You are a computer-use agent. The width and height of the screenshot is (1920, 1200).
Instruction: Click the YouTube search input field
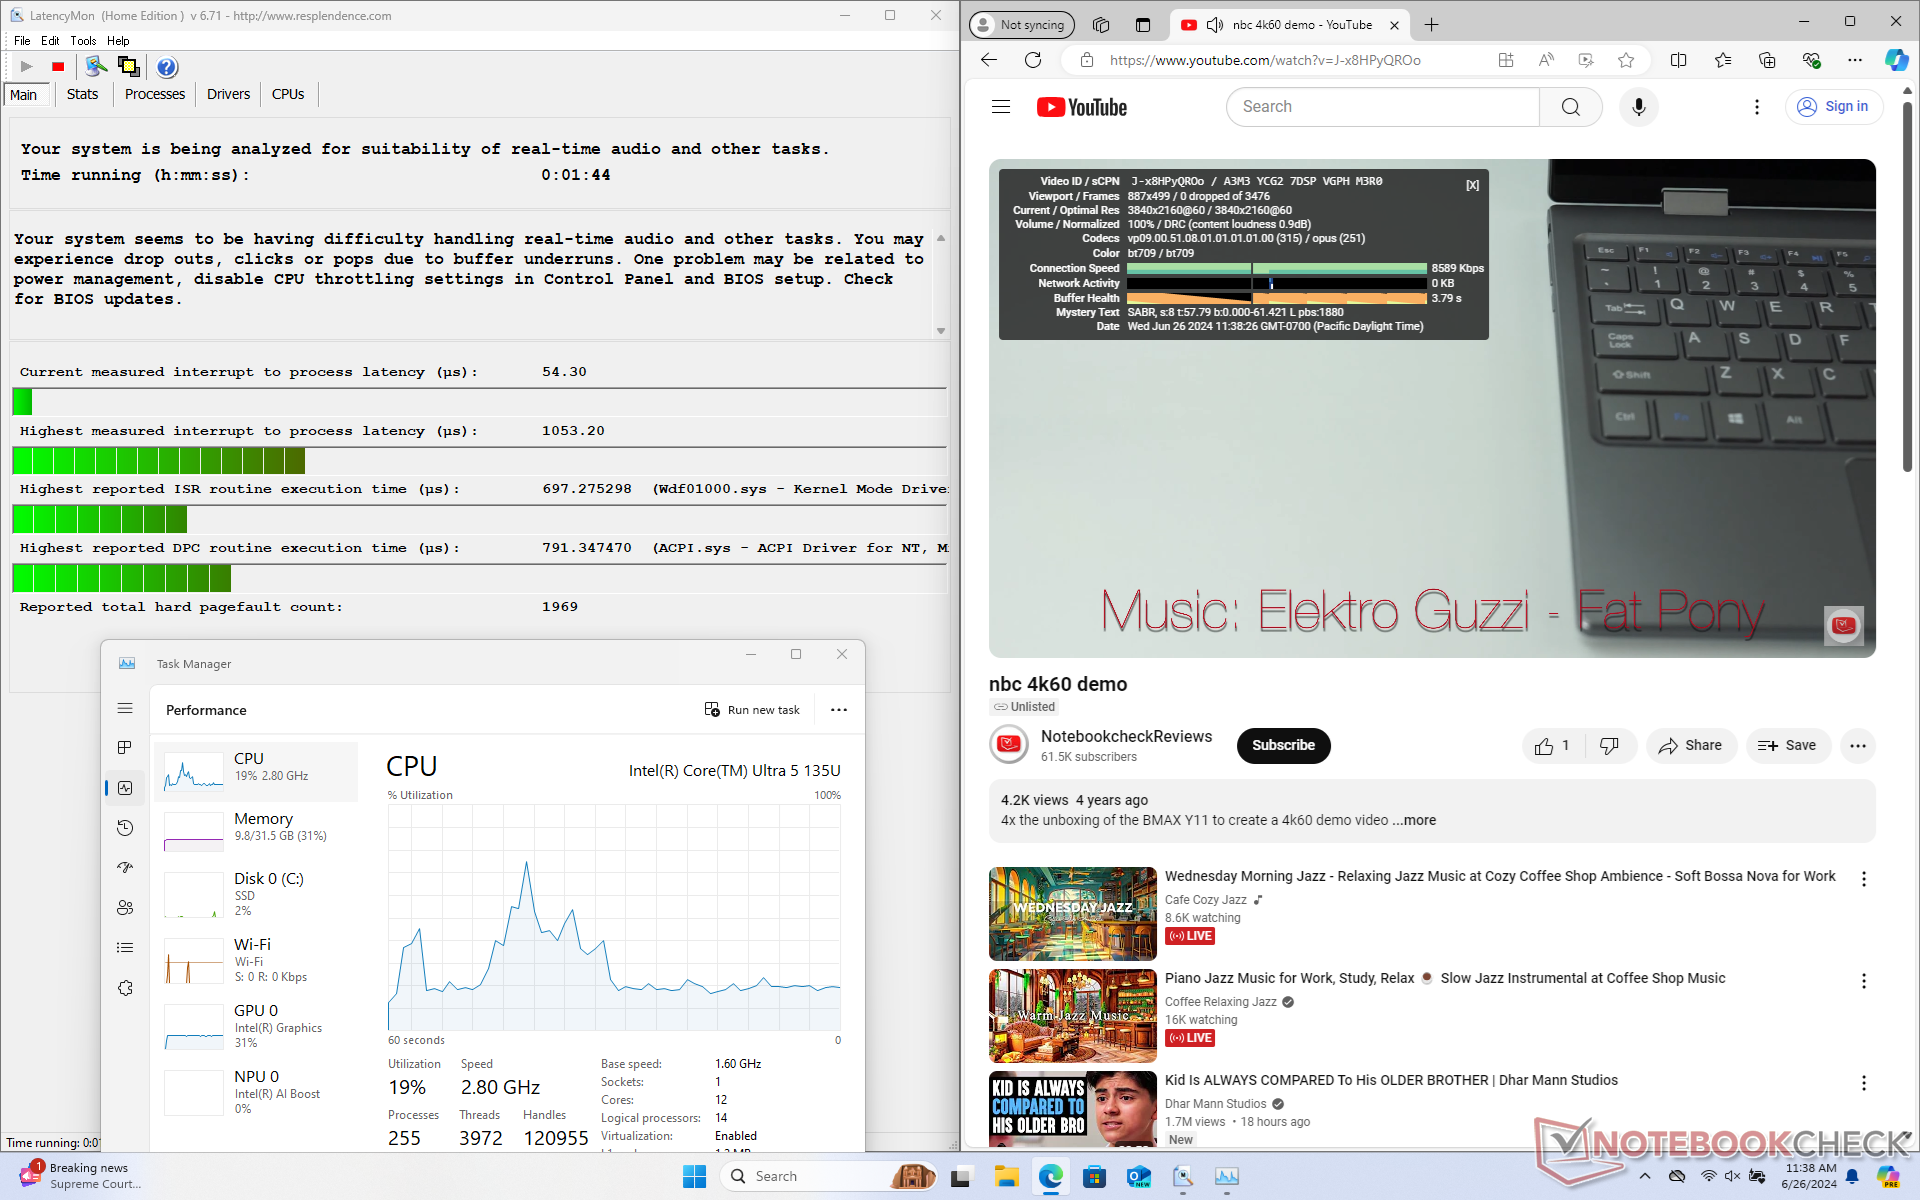1382,107
